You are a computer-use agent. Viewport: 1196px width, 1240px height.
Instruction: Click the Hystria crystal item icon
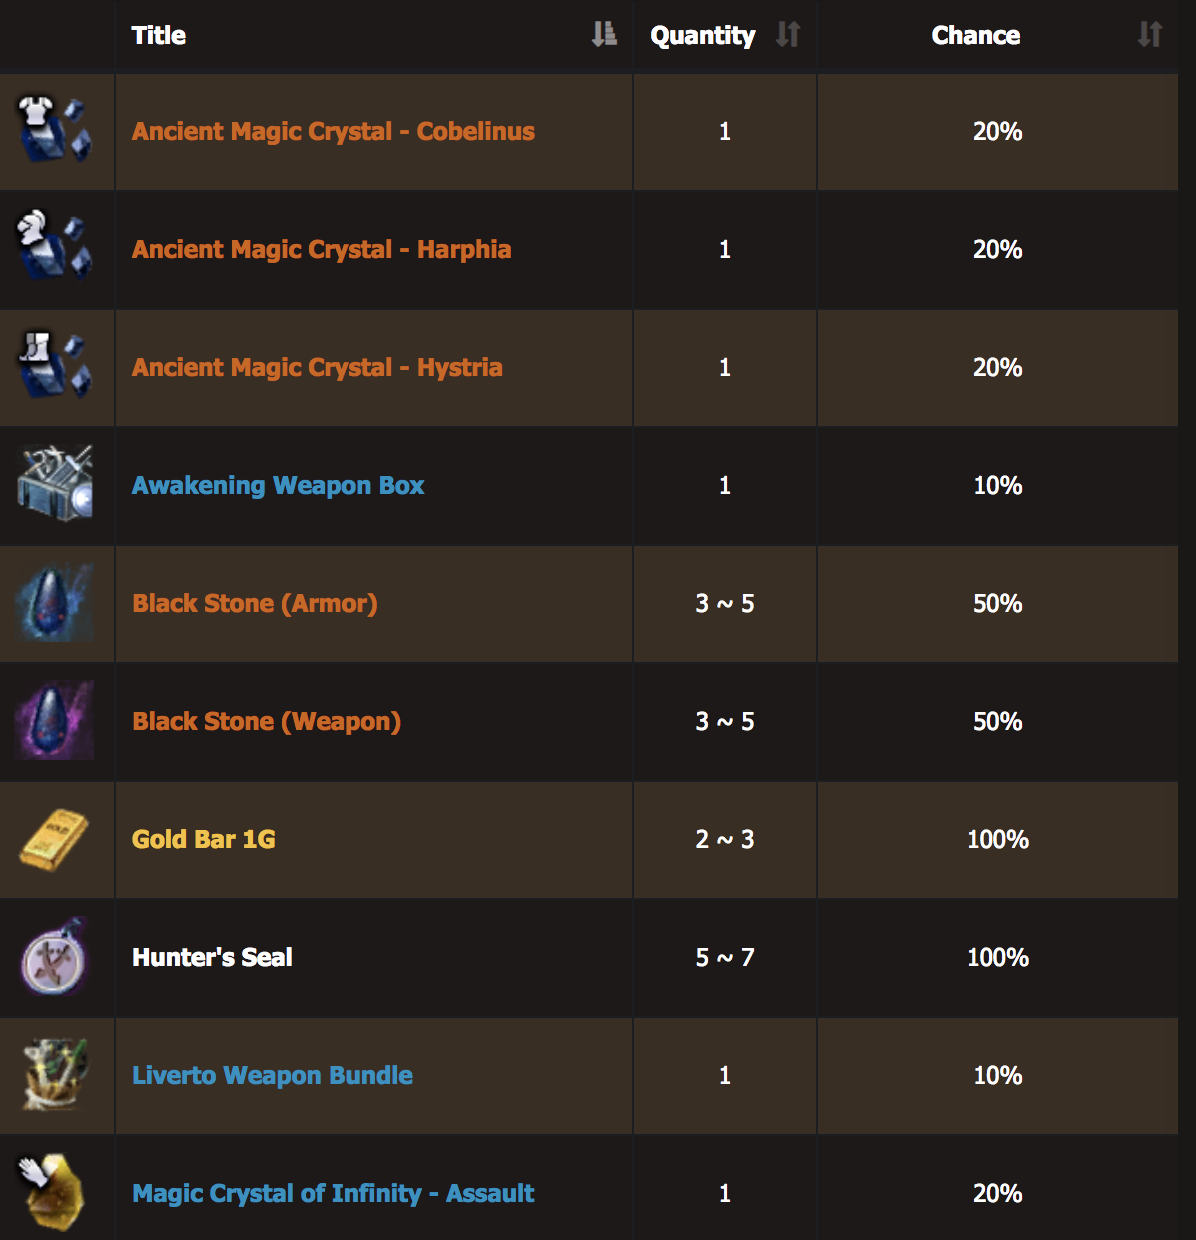point(55,366)
